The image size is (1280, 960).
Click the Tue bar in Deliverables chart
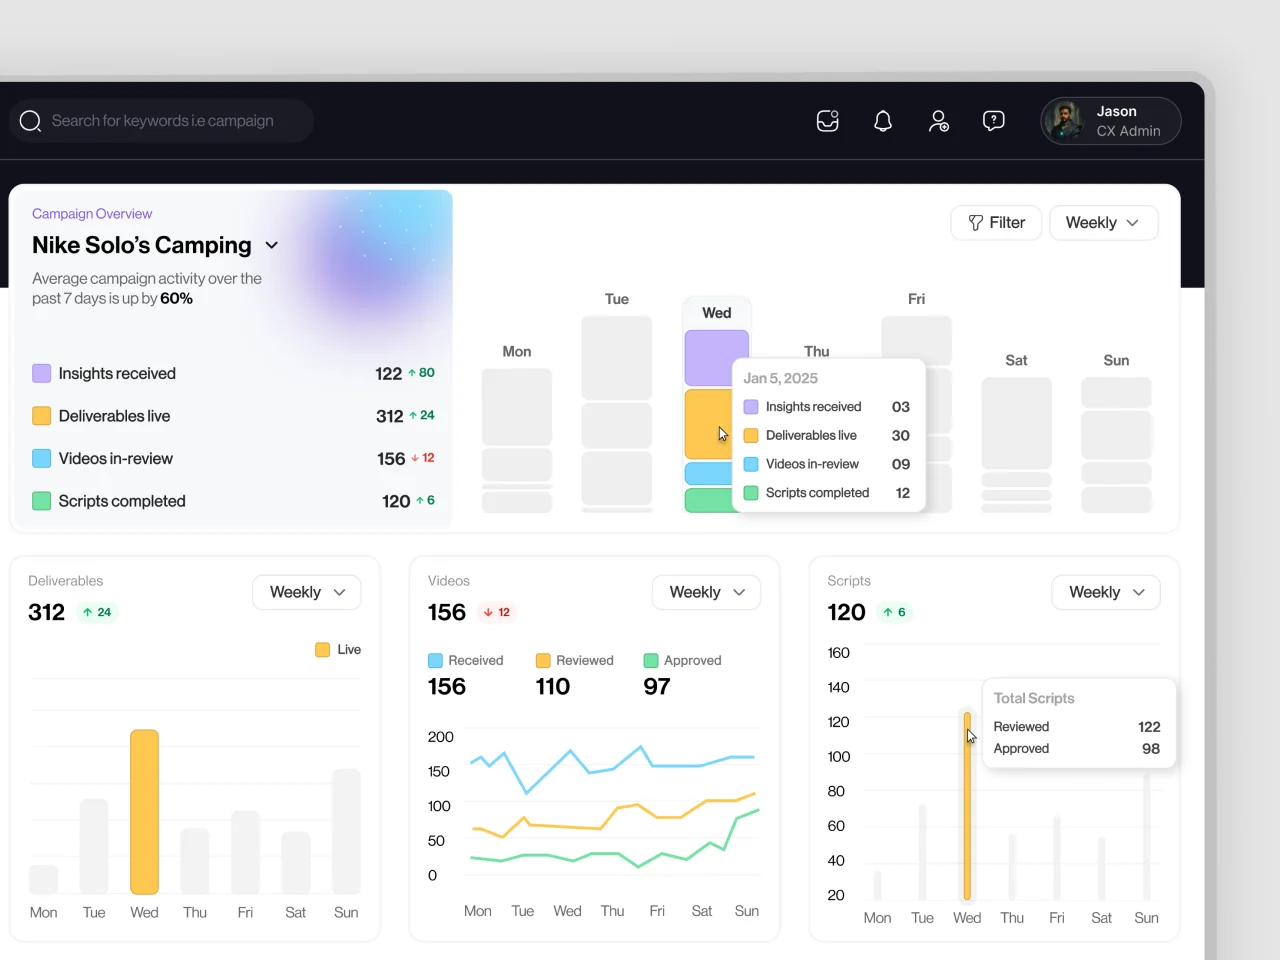(x=94, y=846)
